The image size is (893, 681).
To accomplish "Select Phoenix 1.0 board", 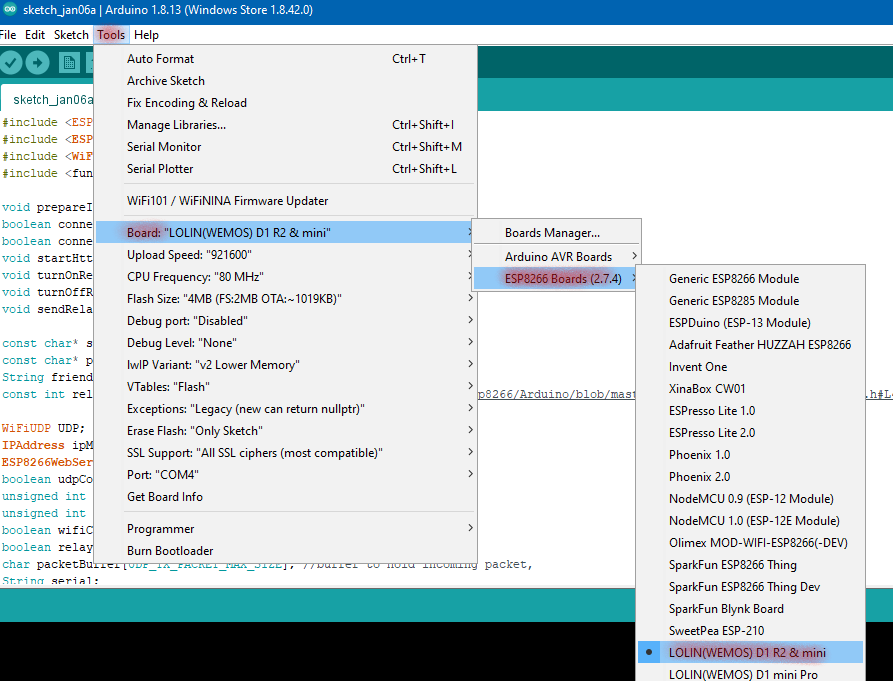I will 750,455.
